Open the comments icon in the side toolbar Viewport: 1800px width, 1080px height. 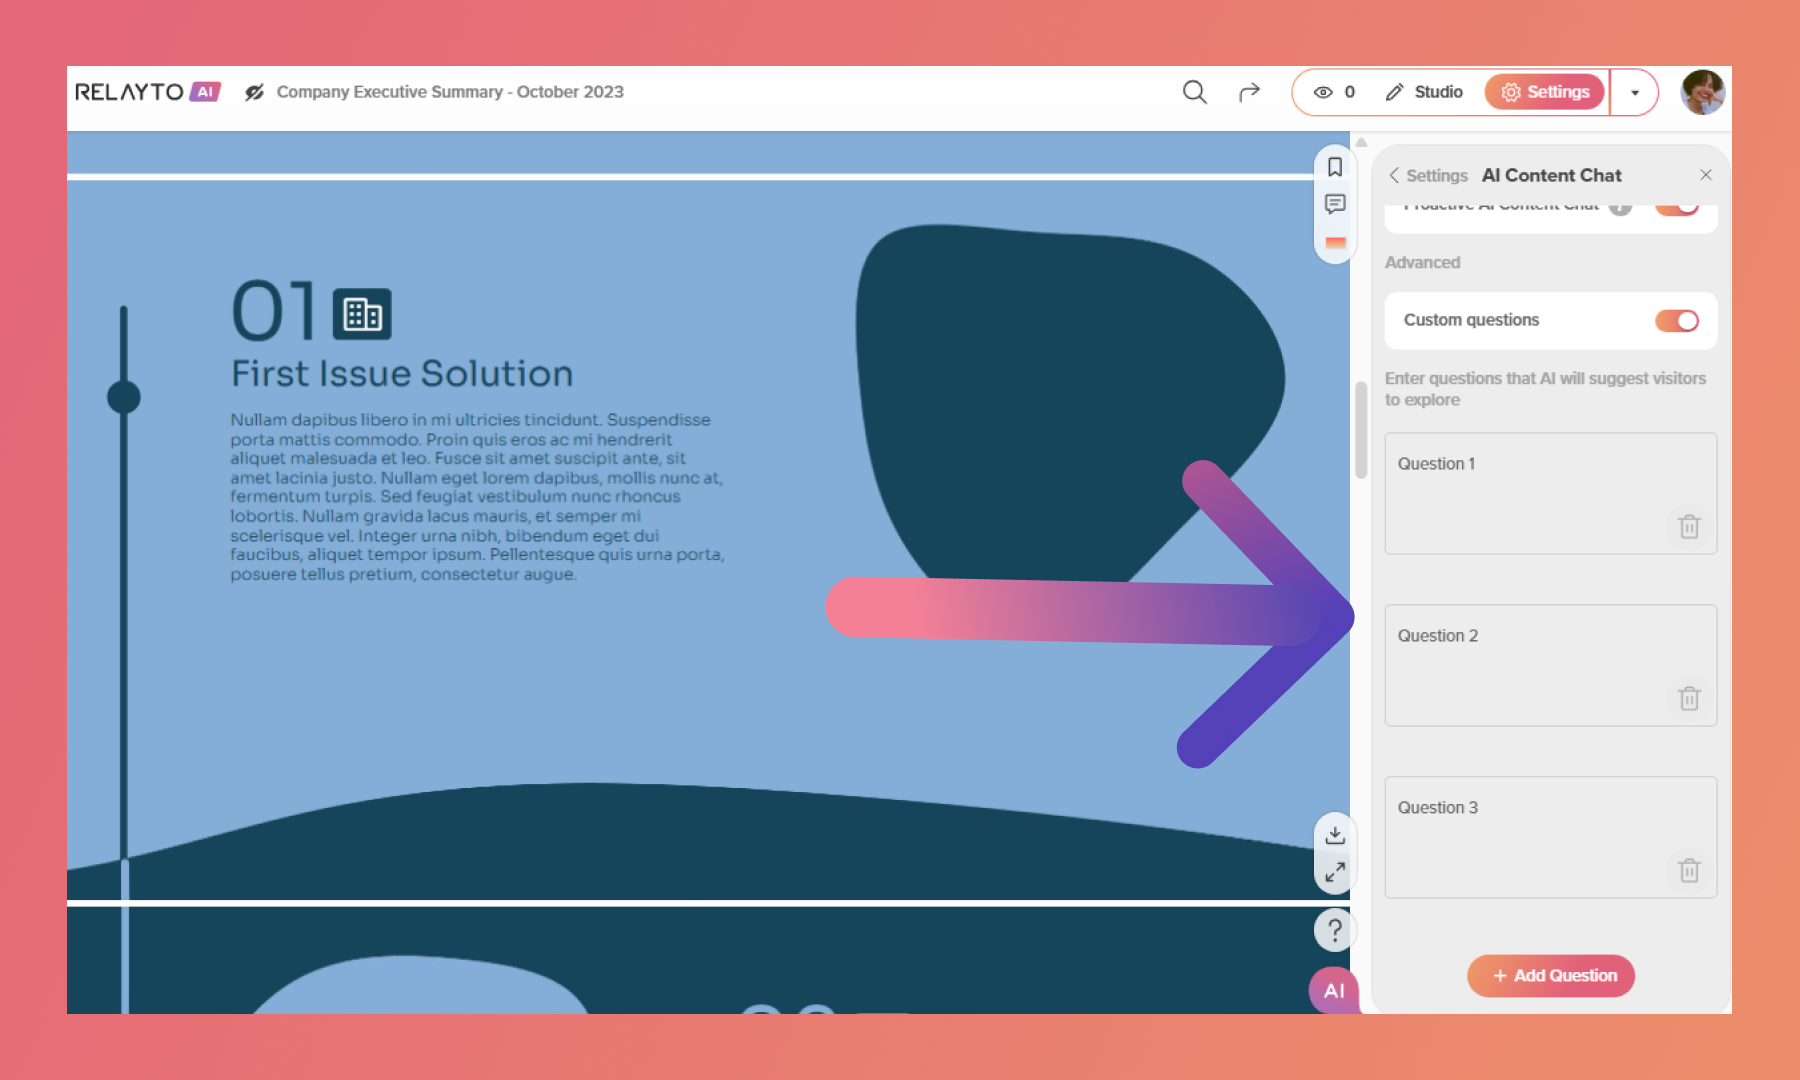[1334, 204]
